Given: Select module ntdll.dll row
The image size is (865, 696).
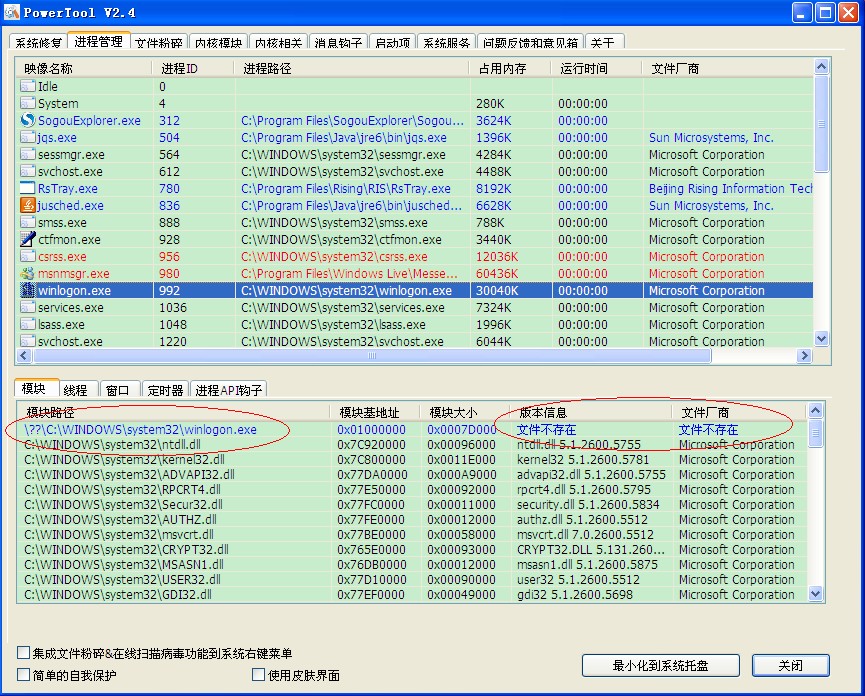Looking at the screenshot, I should pyautogui.click(x=412, y=445).
